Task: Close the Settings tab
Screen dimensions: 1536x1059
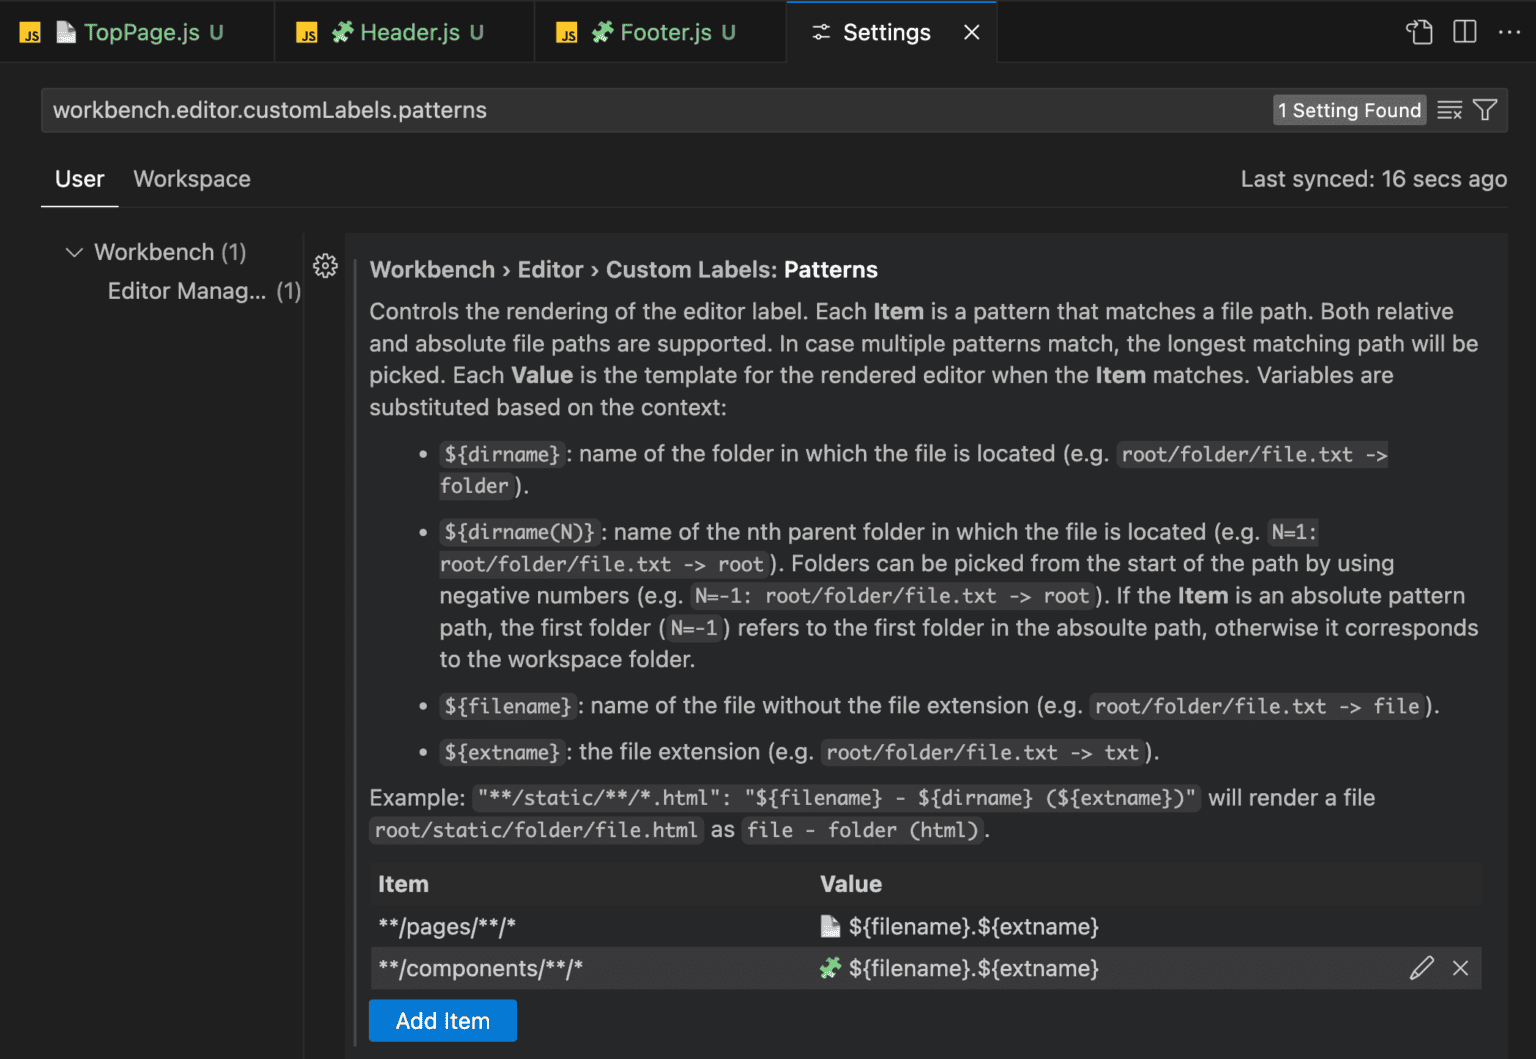Action: [971, 33]
